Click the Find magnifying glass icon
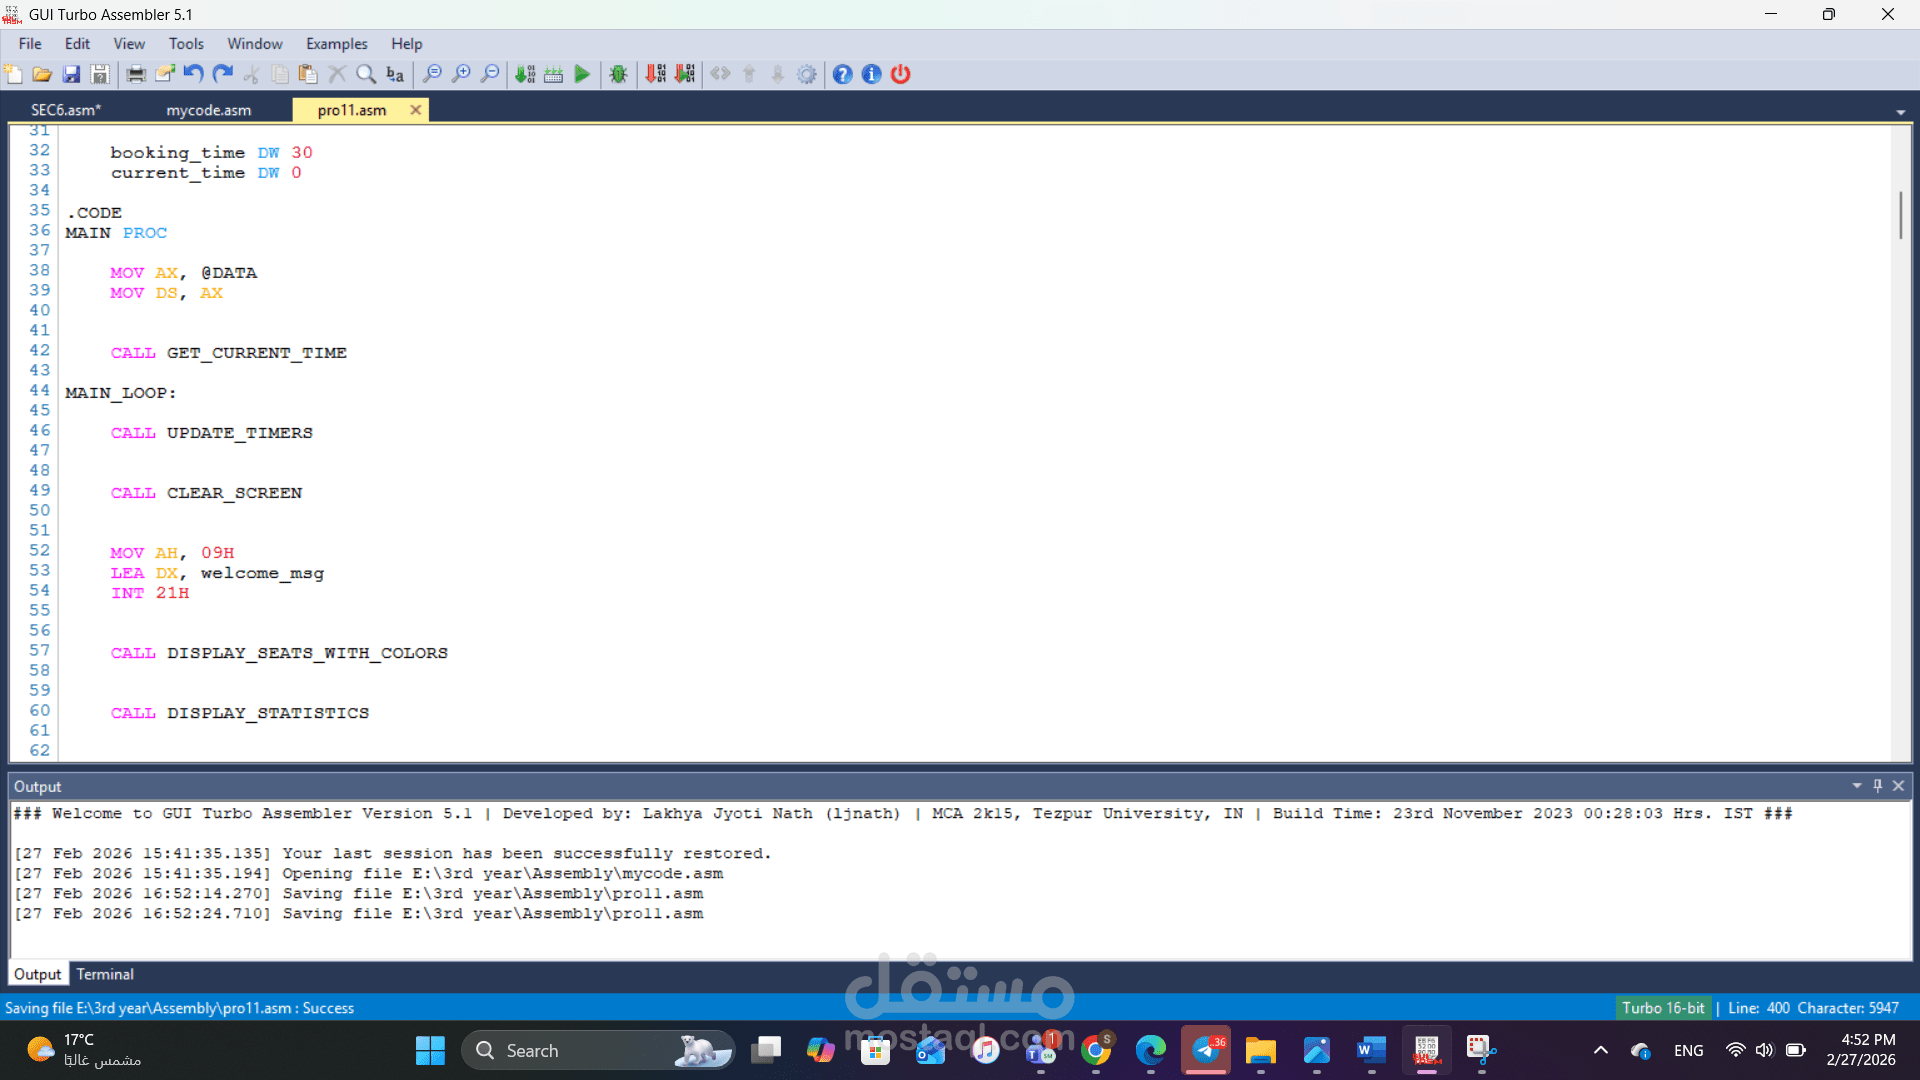 366,74
